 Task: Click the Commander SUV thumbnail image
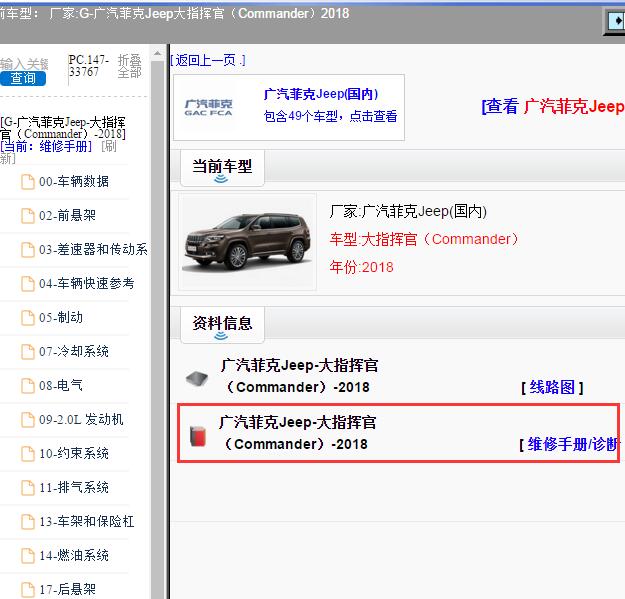(x=248, y=242)
